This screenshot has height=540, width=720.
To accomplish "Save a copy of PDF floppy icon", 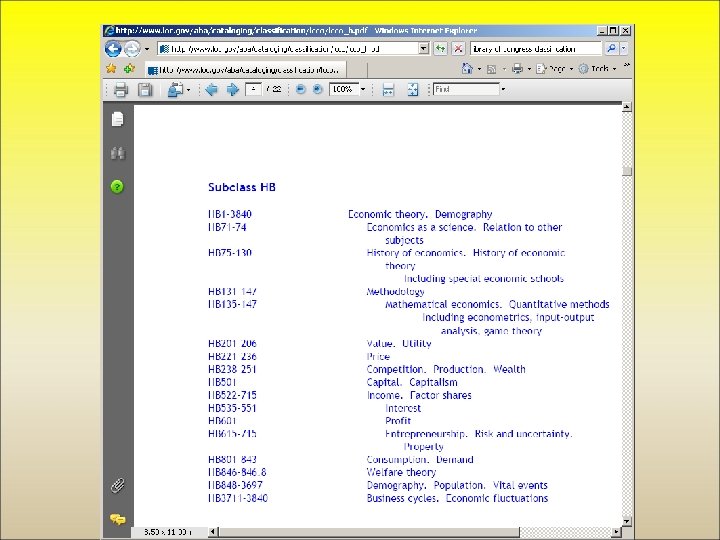I will [145, 90].
